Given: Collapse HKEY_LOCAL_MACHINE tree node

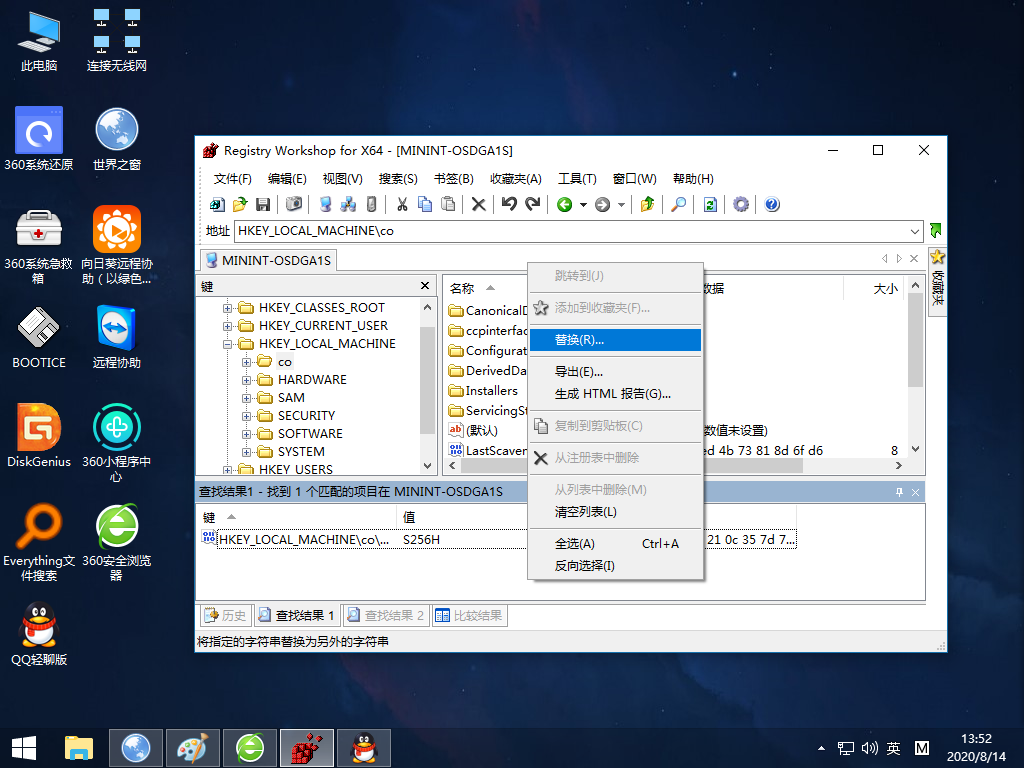Looking at the screenshot, I should [227, 344].
